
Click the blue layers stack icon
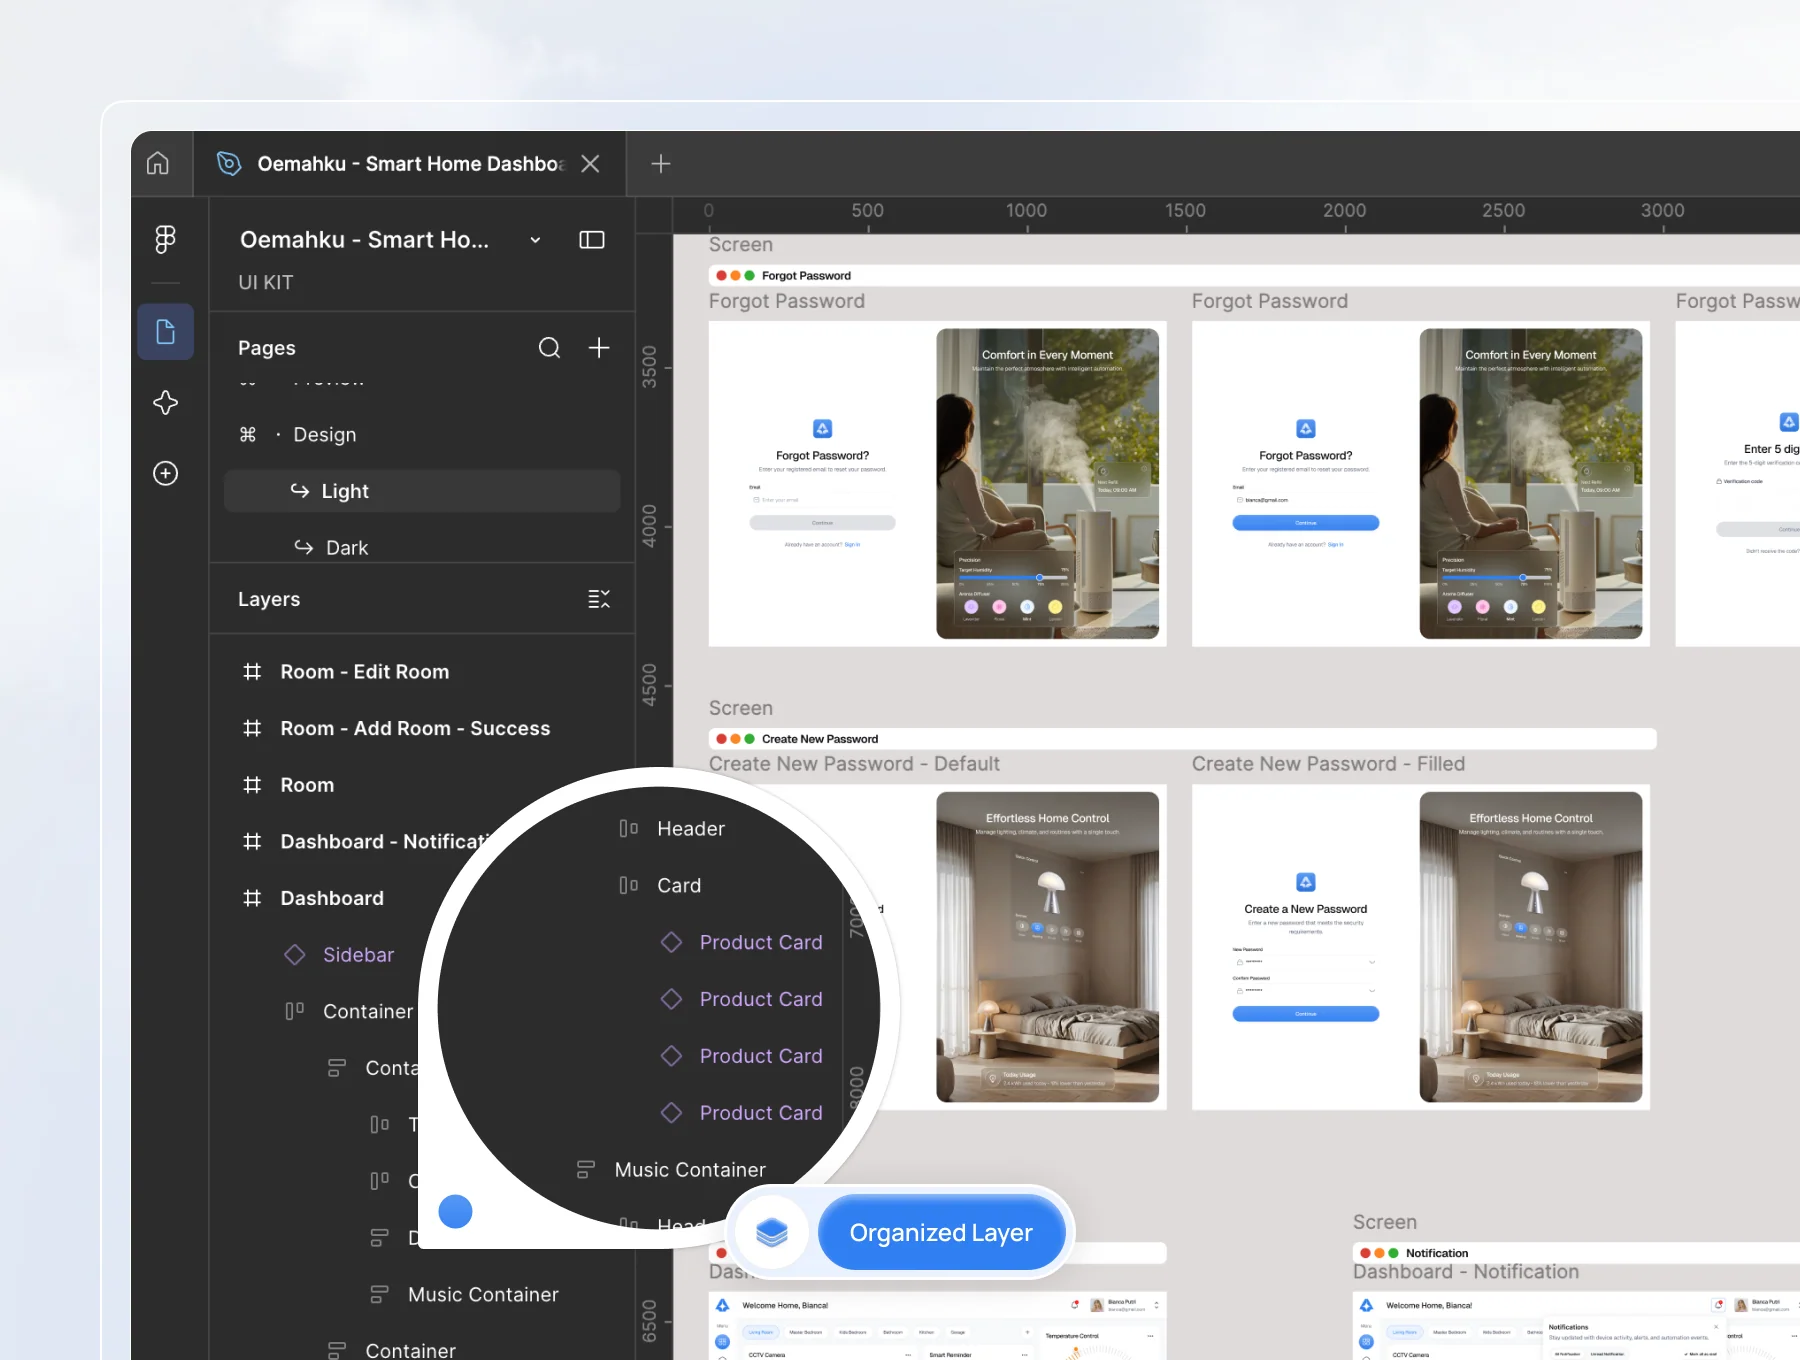click(x=771, y=1233)
